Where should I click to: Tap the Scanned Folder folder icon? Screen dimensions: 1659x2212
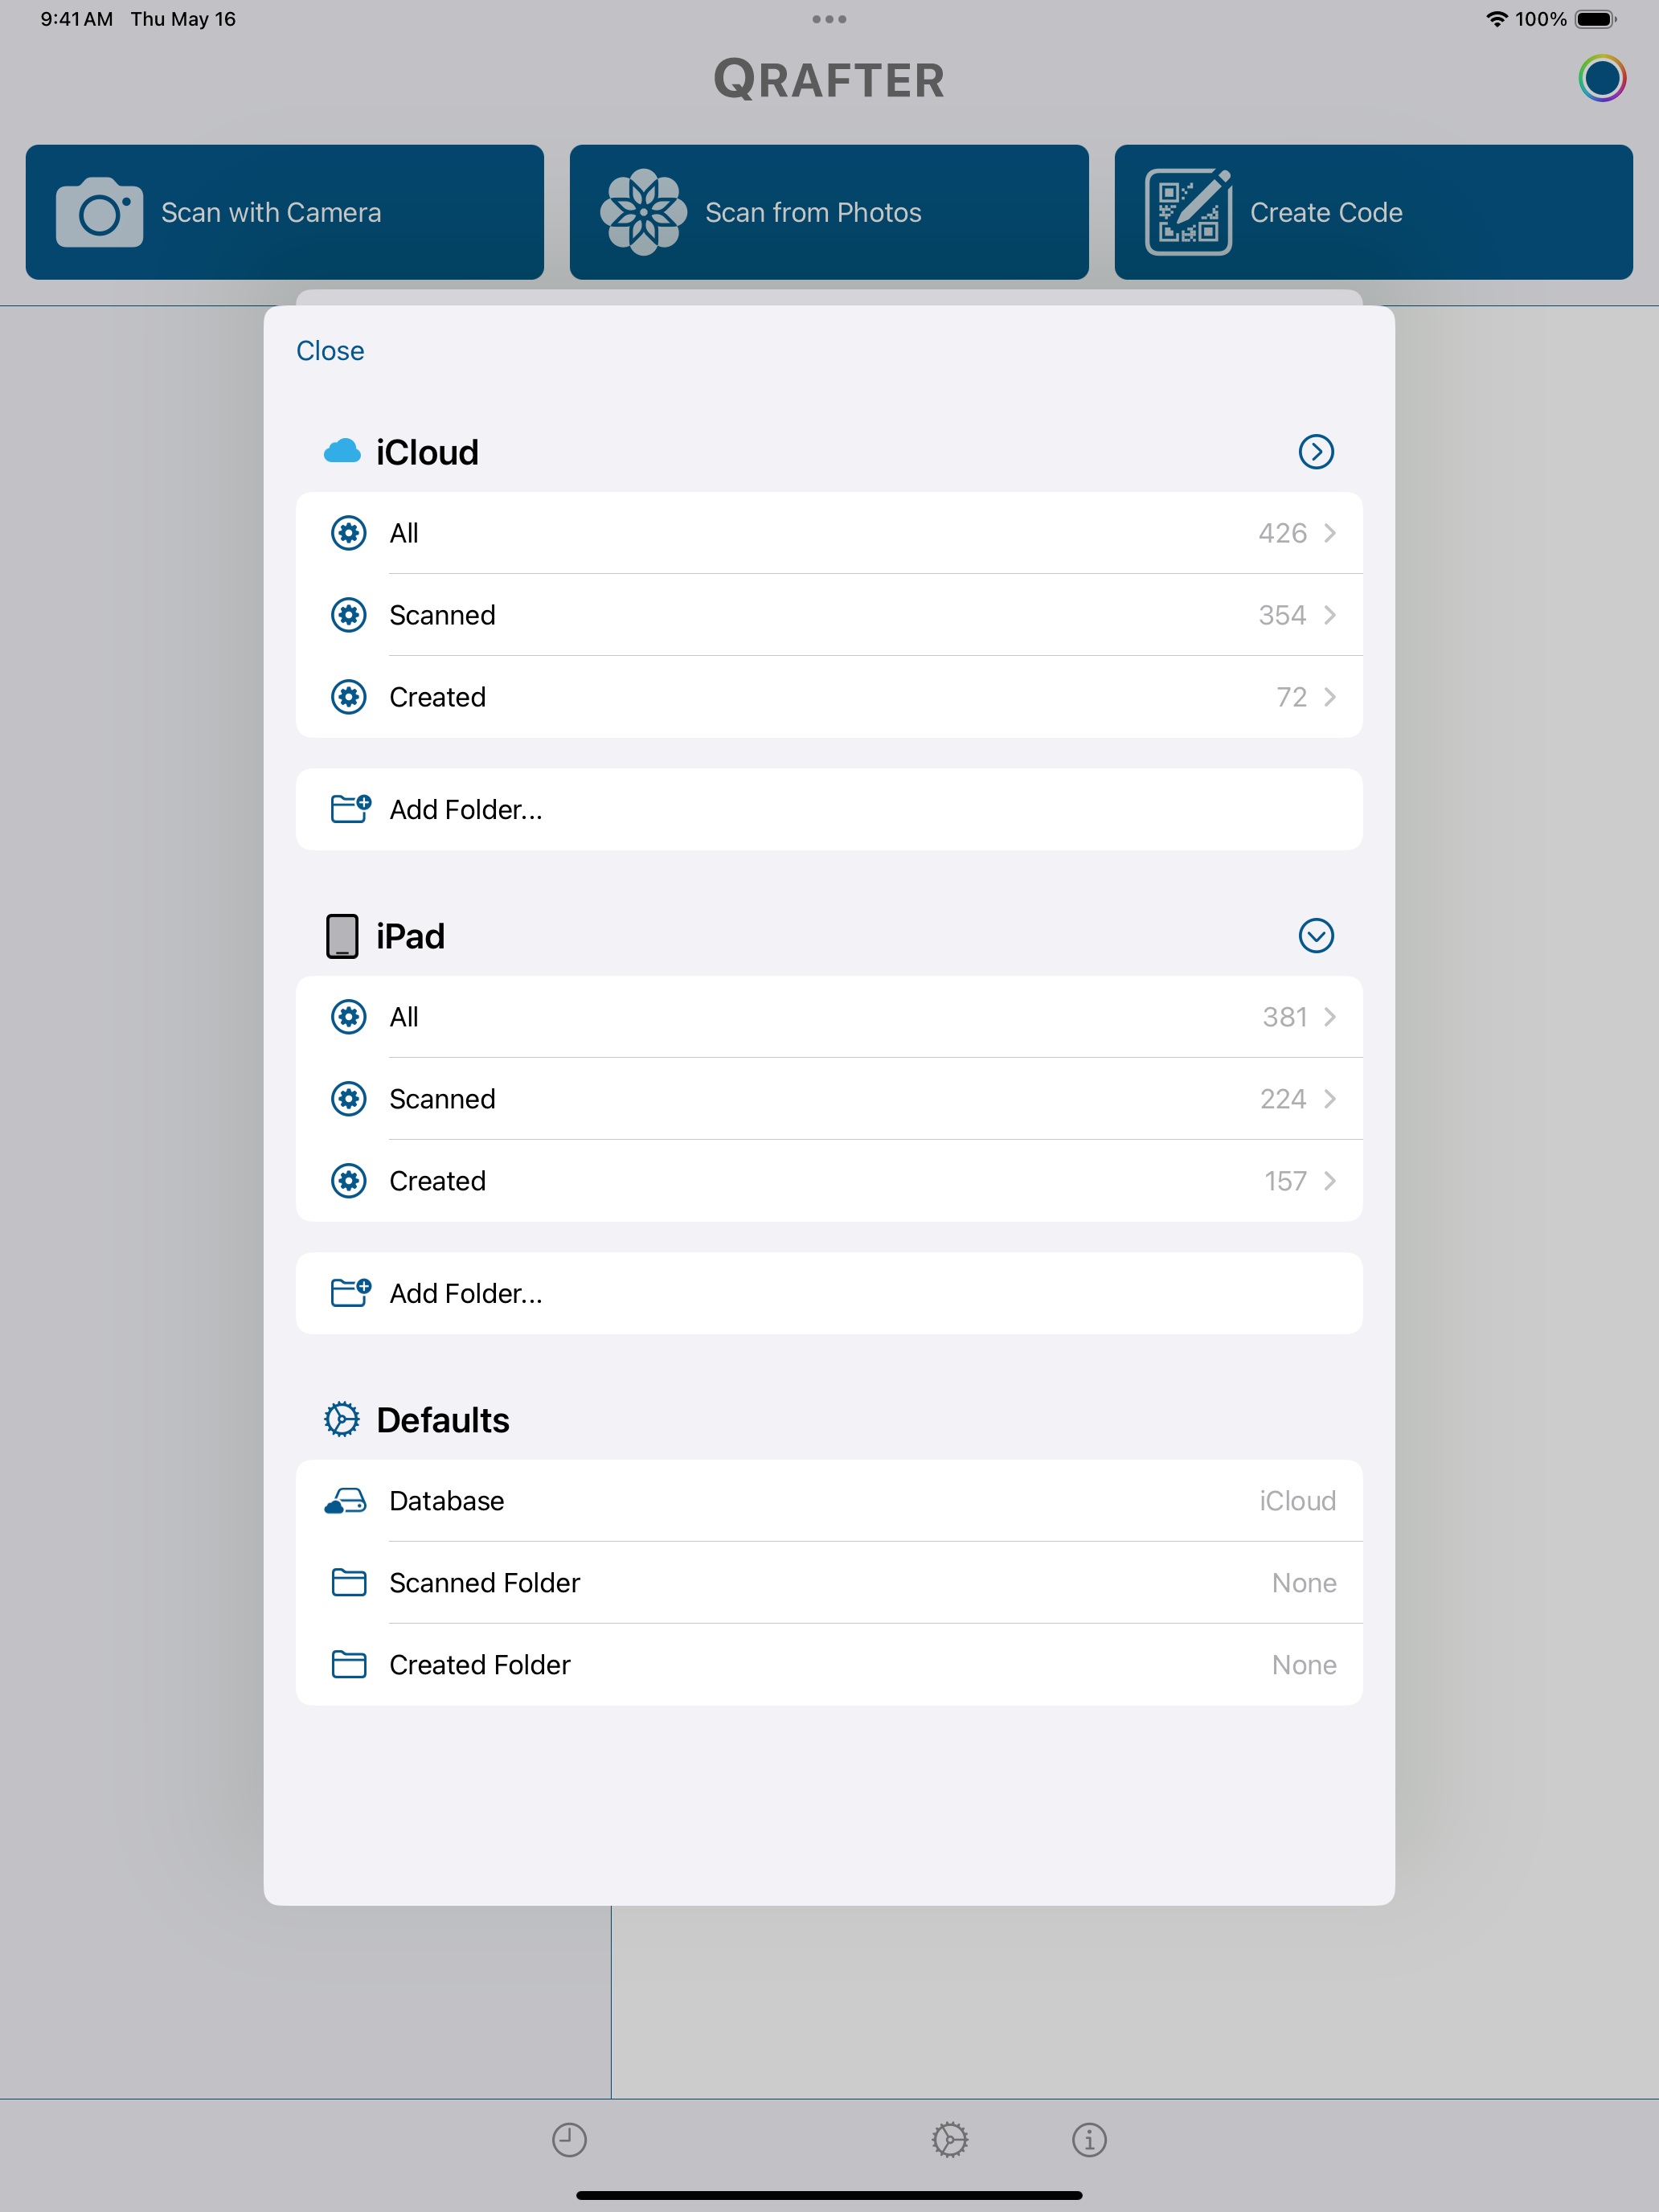(348, 1583)
